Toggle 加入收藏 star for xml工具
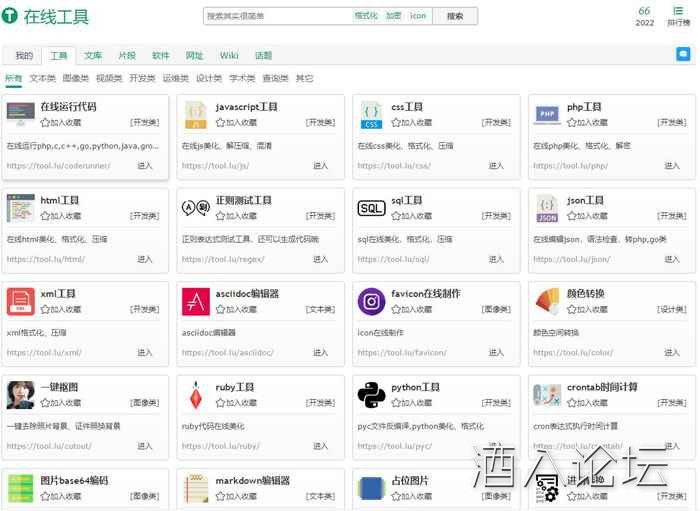The image size is (700, 511). (45, 309)
